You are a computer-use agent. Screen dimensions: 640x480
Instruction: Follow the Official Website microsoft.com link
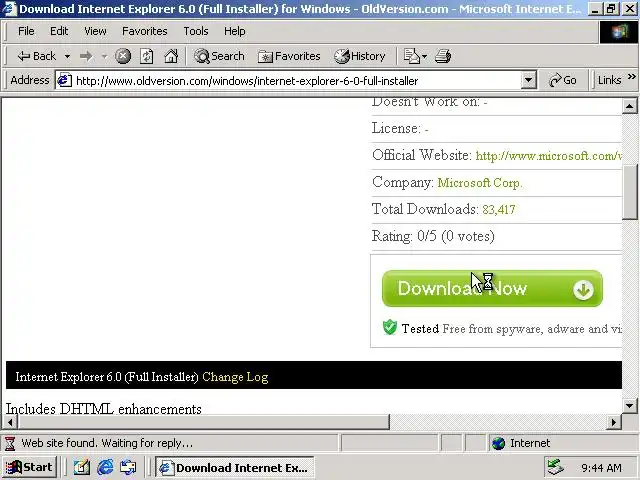pyautogui.click(x=549, y=156)
